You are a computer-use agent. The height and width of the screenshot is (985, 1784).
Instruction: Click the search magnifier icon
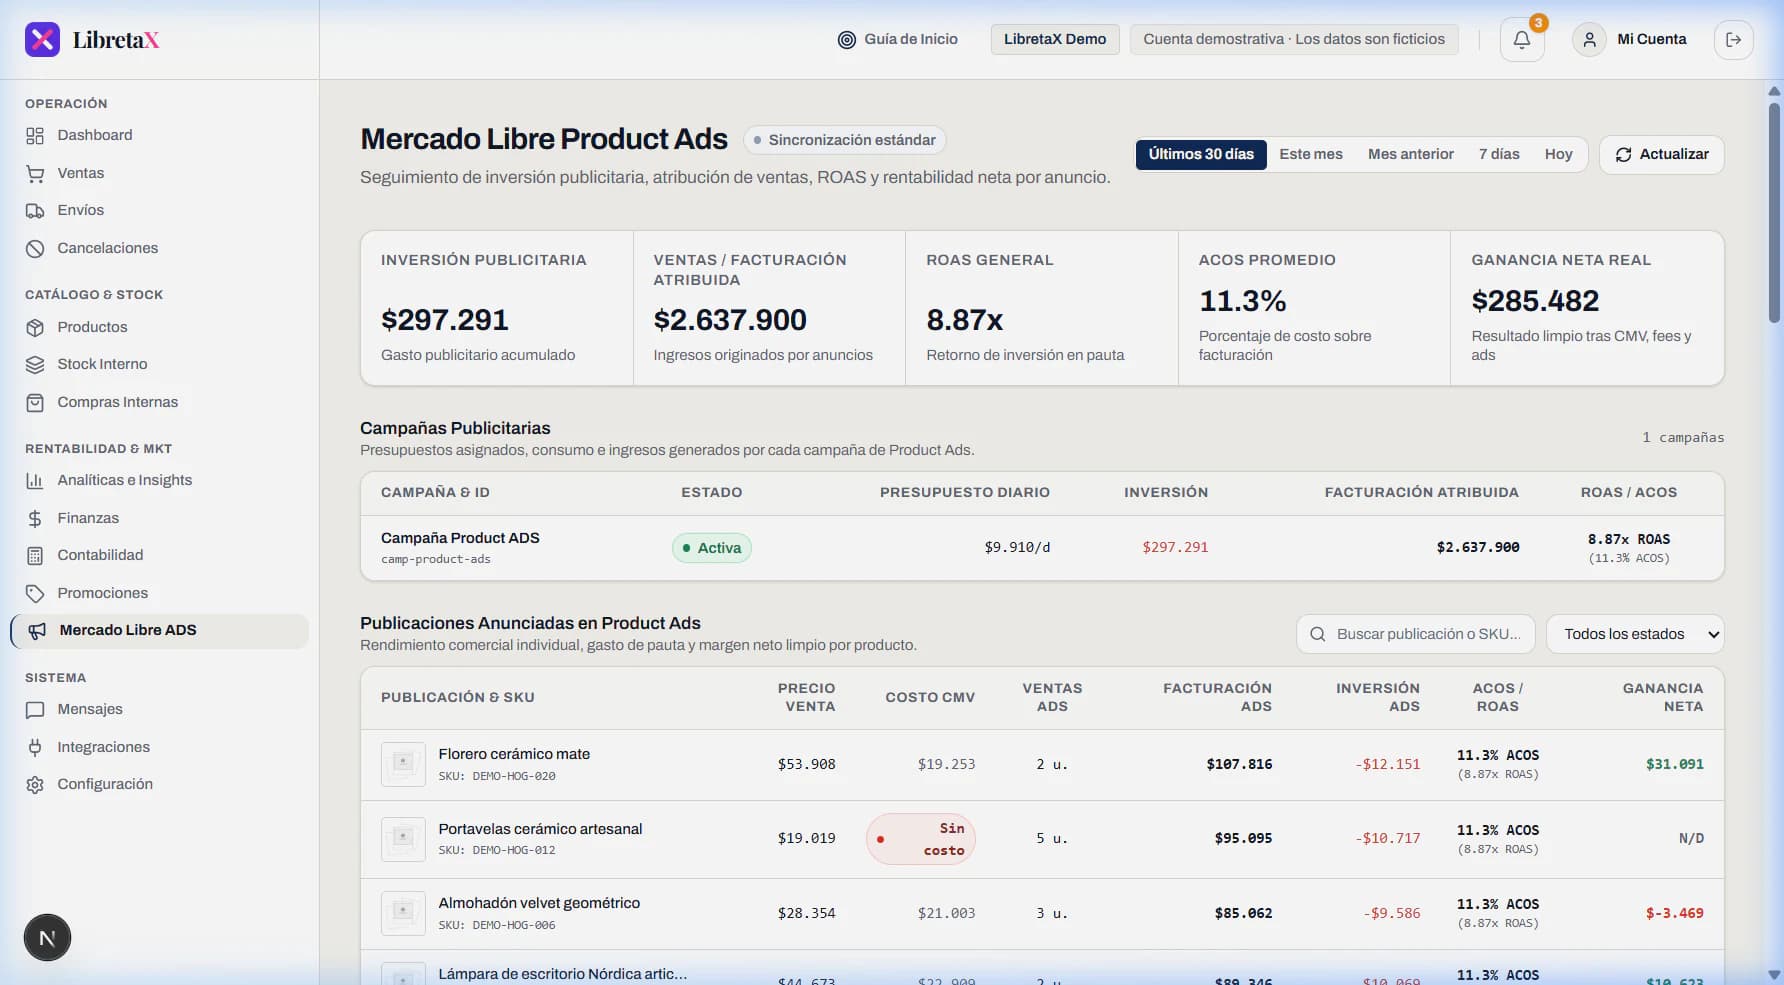(x=1318, y=634)
